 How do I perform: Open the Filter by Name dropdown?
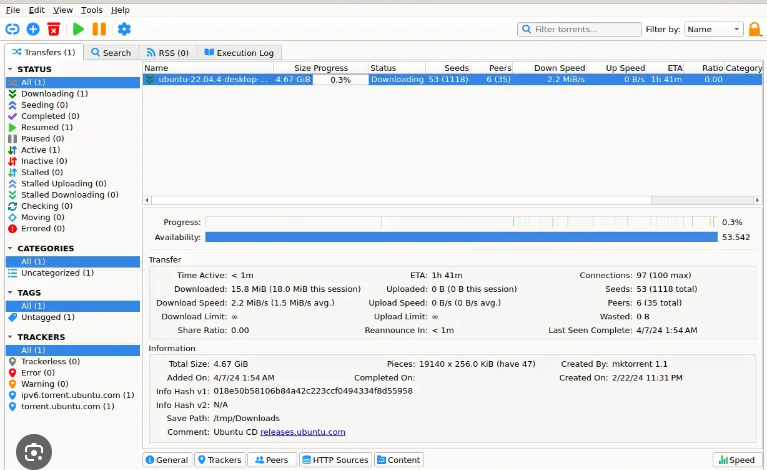pyautogui.click(x=712, y=30)
